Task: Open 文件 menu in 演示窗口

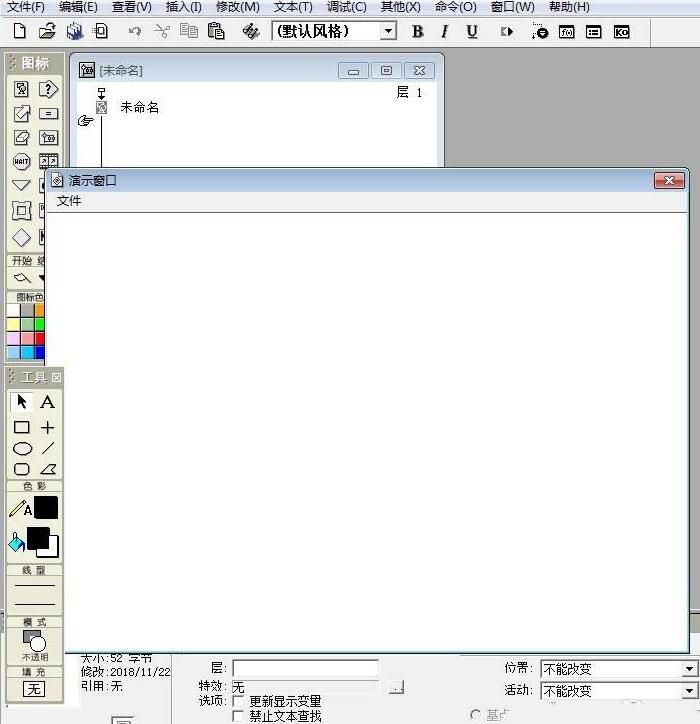Action: point(69,201)
